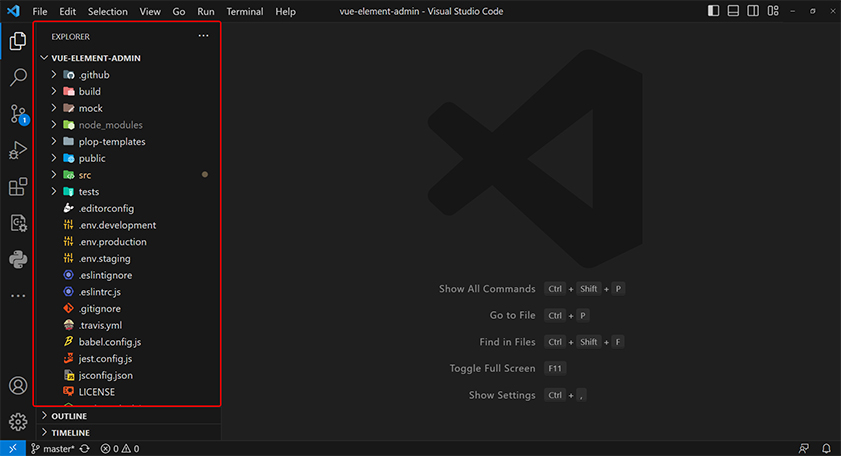The height and width of the screenshot is (456, 841).
Task: Toggle the primary side bar layout icon
Action: (x=713, y=11)
